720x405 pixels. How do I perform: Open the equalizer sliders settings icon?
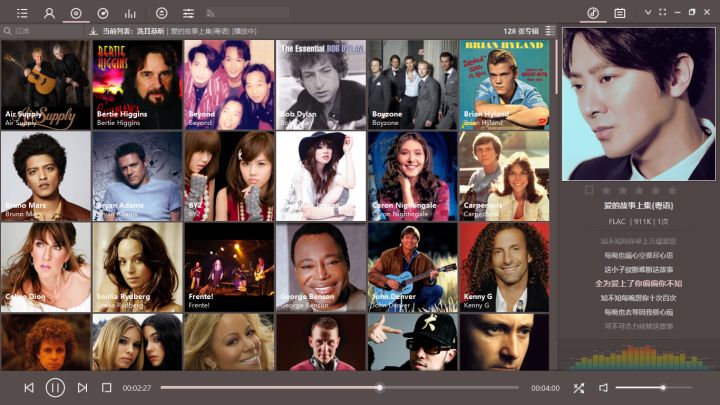tap(188, 13)
